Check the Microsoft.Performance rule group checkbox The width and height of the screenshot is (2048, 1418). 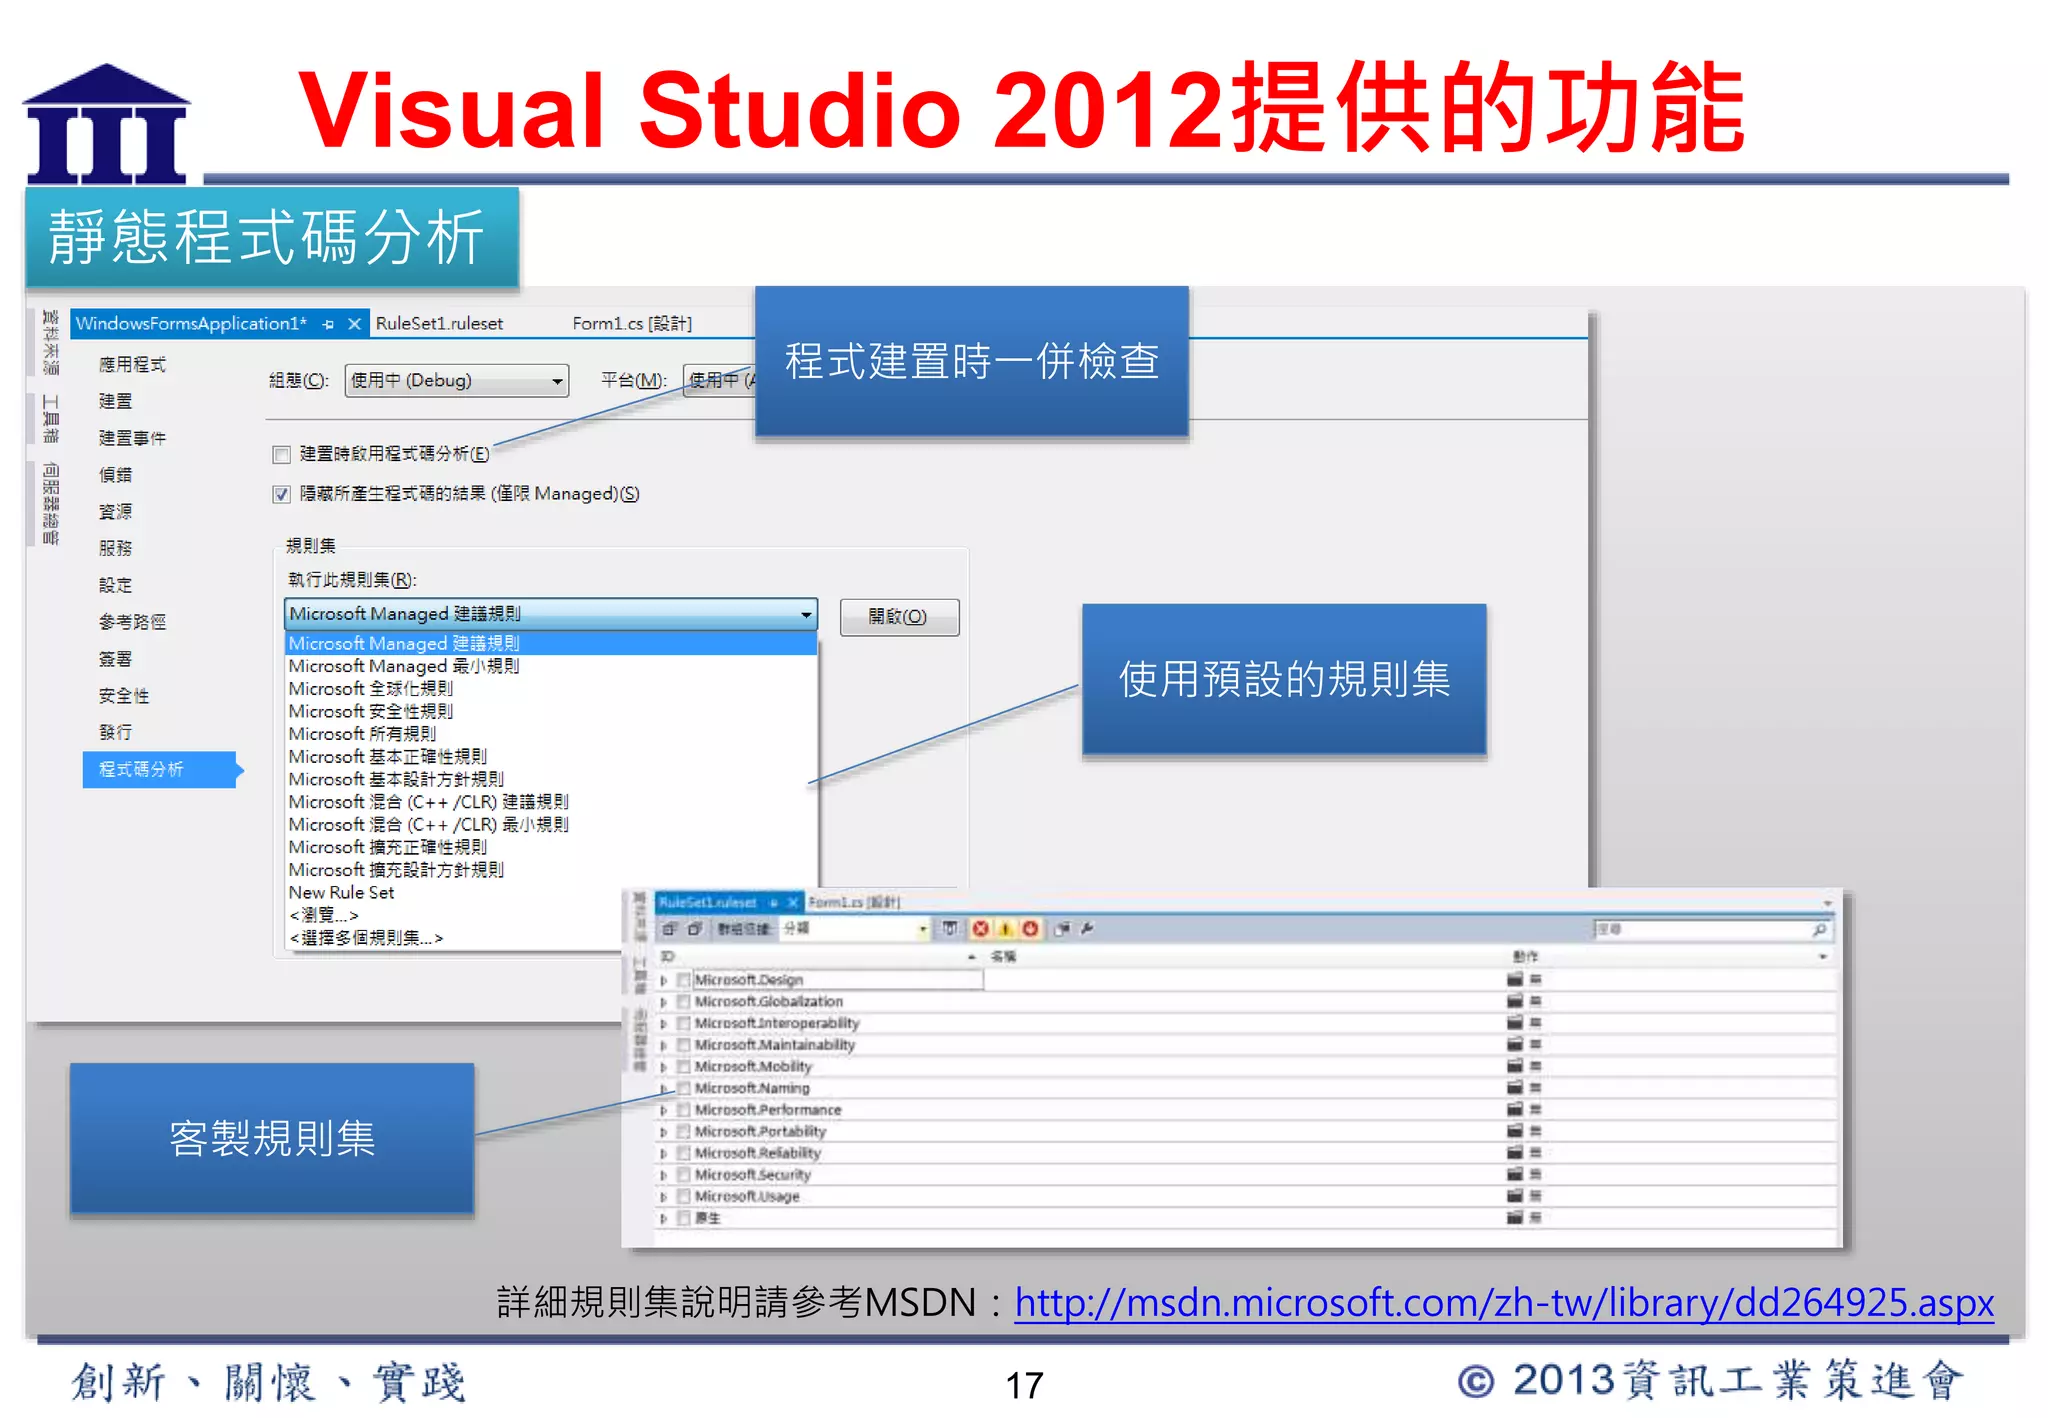[x=684, y=1110]
